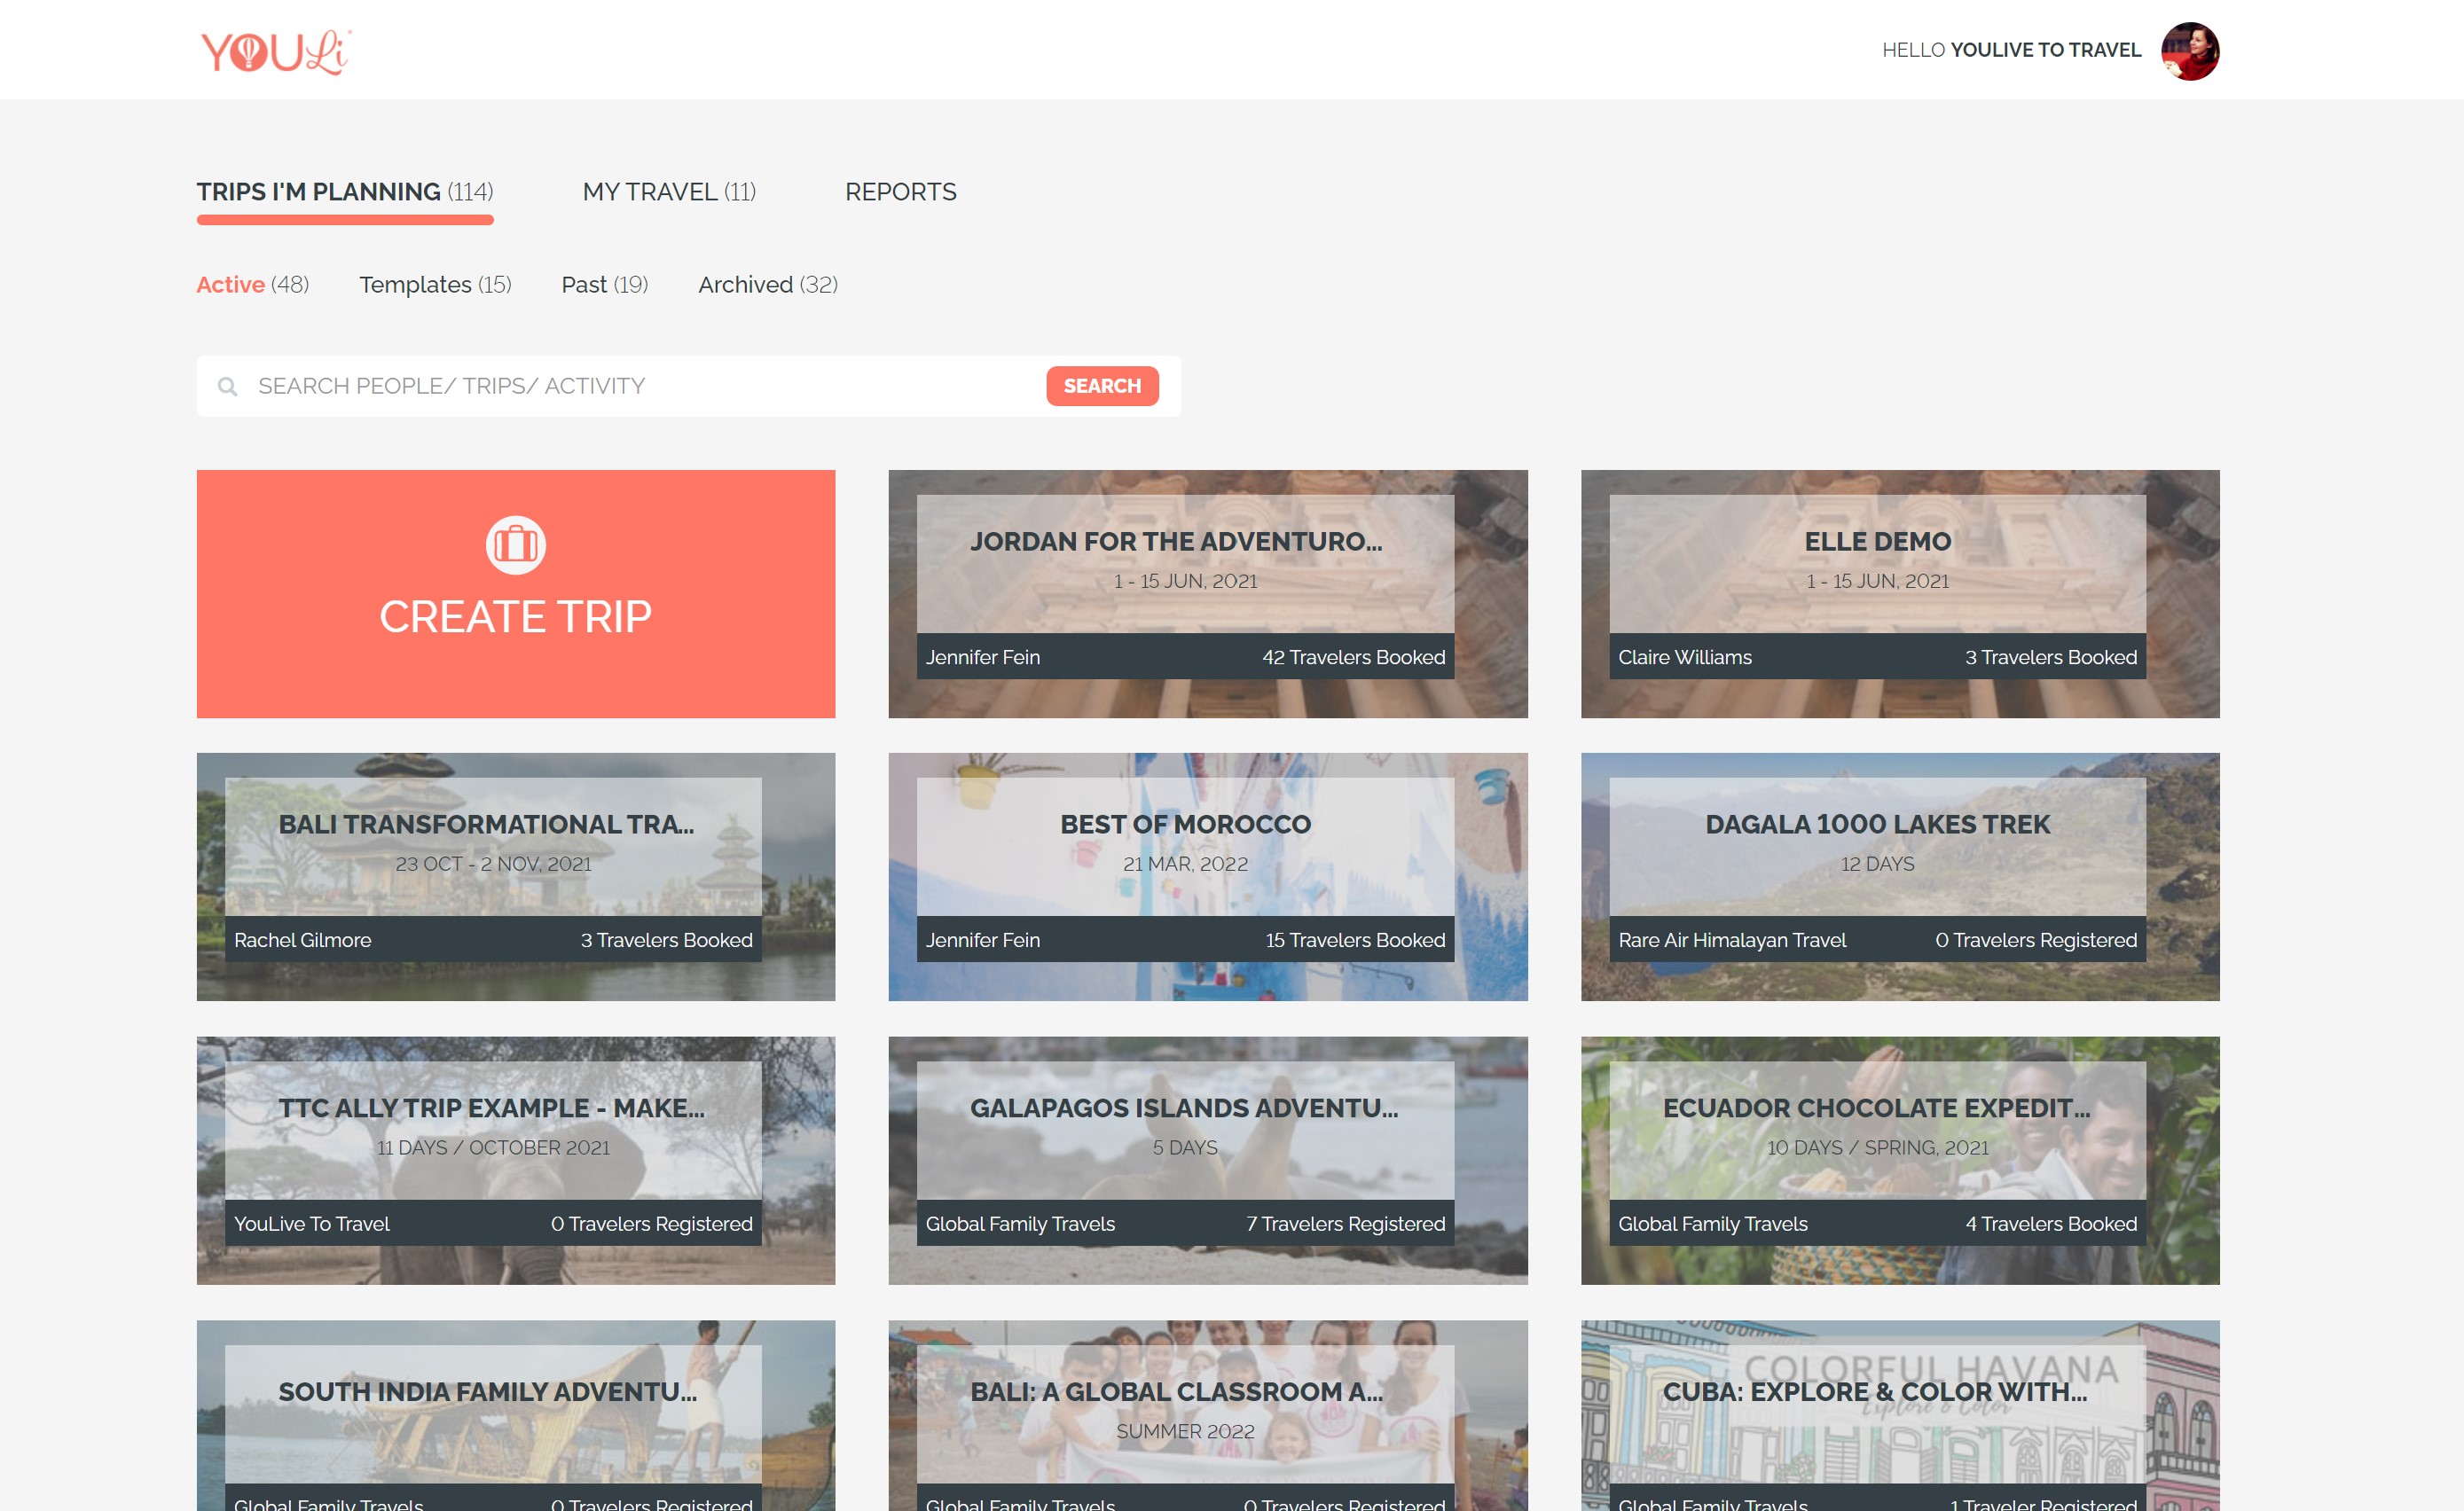Open the REPORTS tab
Screen dimensions: 2464x1511
tap(899, 192)
